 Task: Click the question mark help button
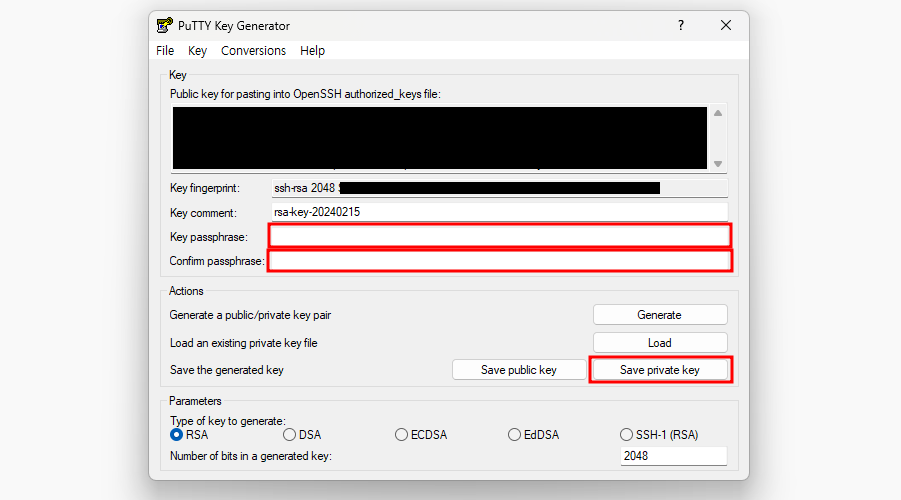click(x=681, y=25)
